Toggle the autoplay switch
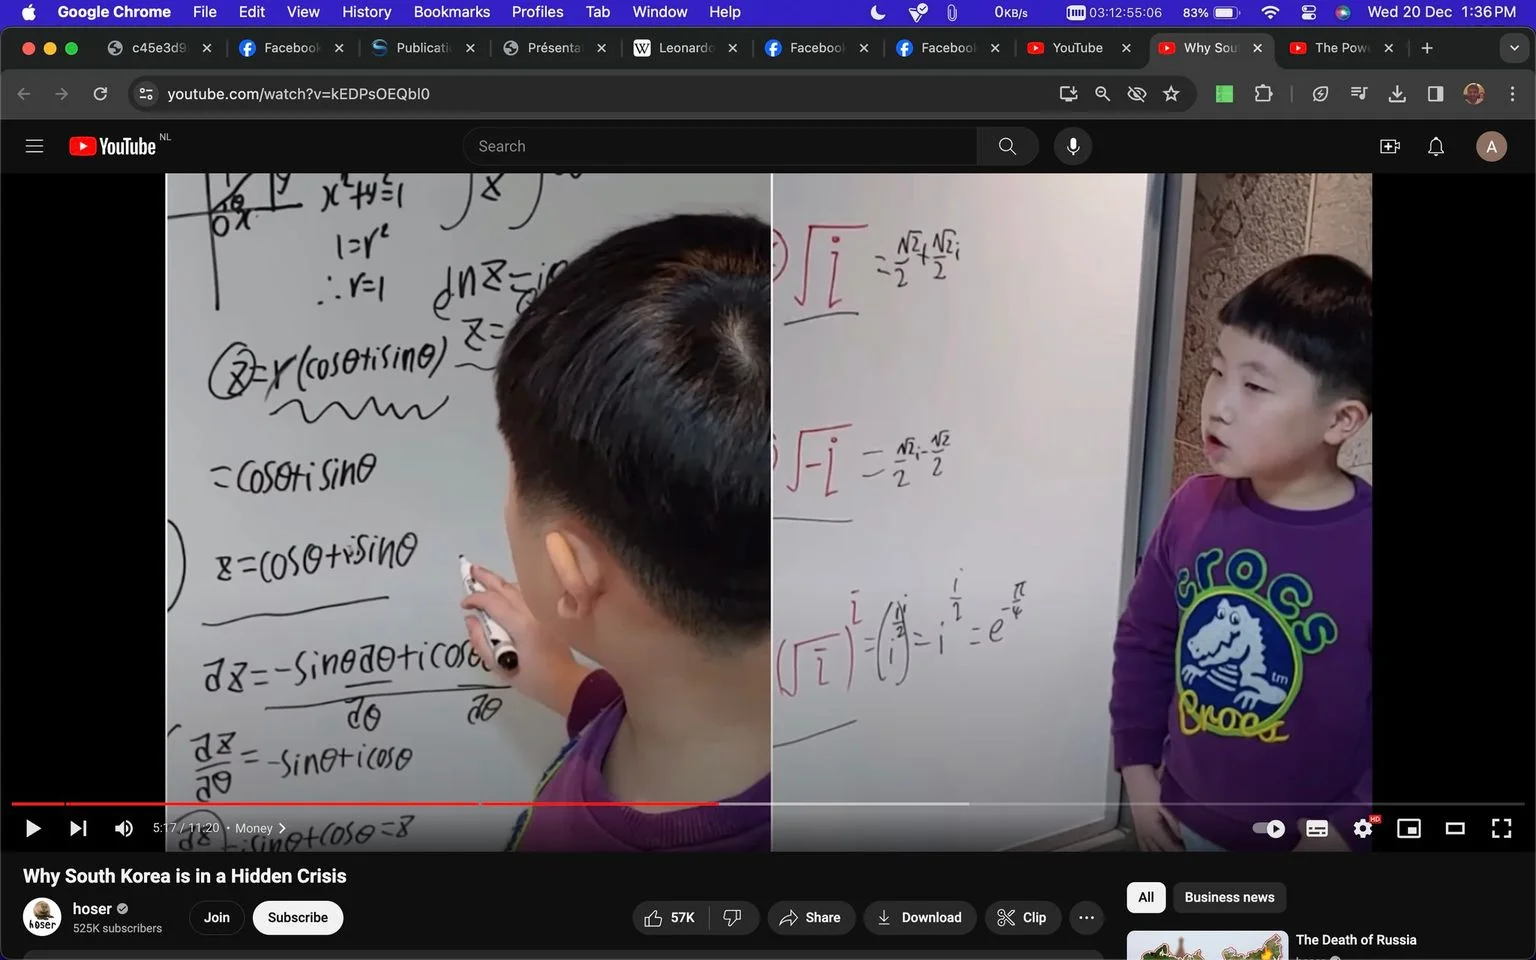Image resolution: width=1536 pixels, height=960 pixels. click(x=1269, y=828)
